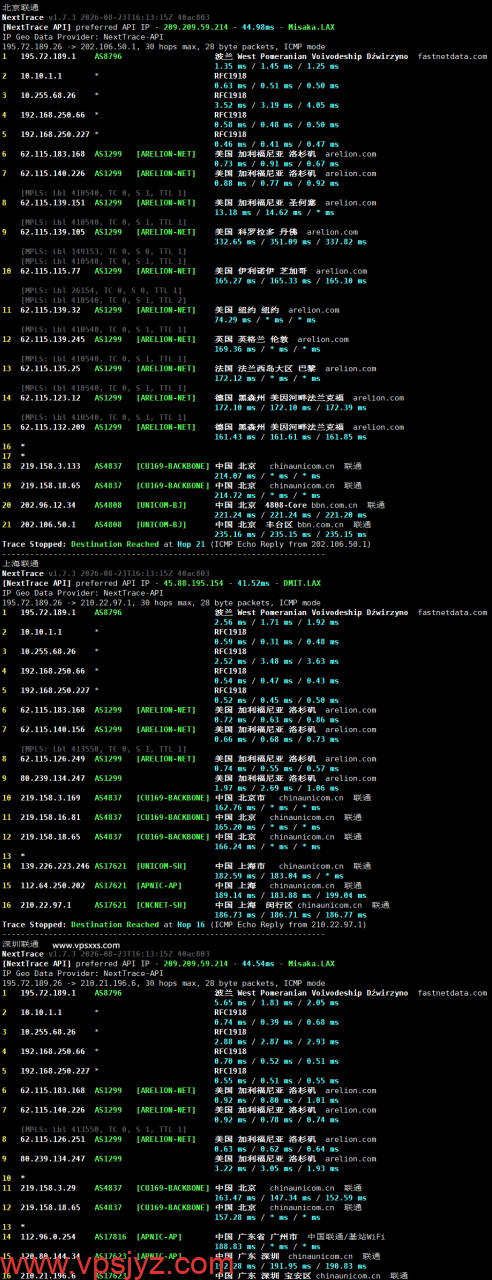Click the [UNICOM-SH] network tag

(163, 865)
